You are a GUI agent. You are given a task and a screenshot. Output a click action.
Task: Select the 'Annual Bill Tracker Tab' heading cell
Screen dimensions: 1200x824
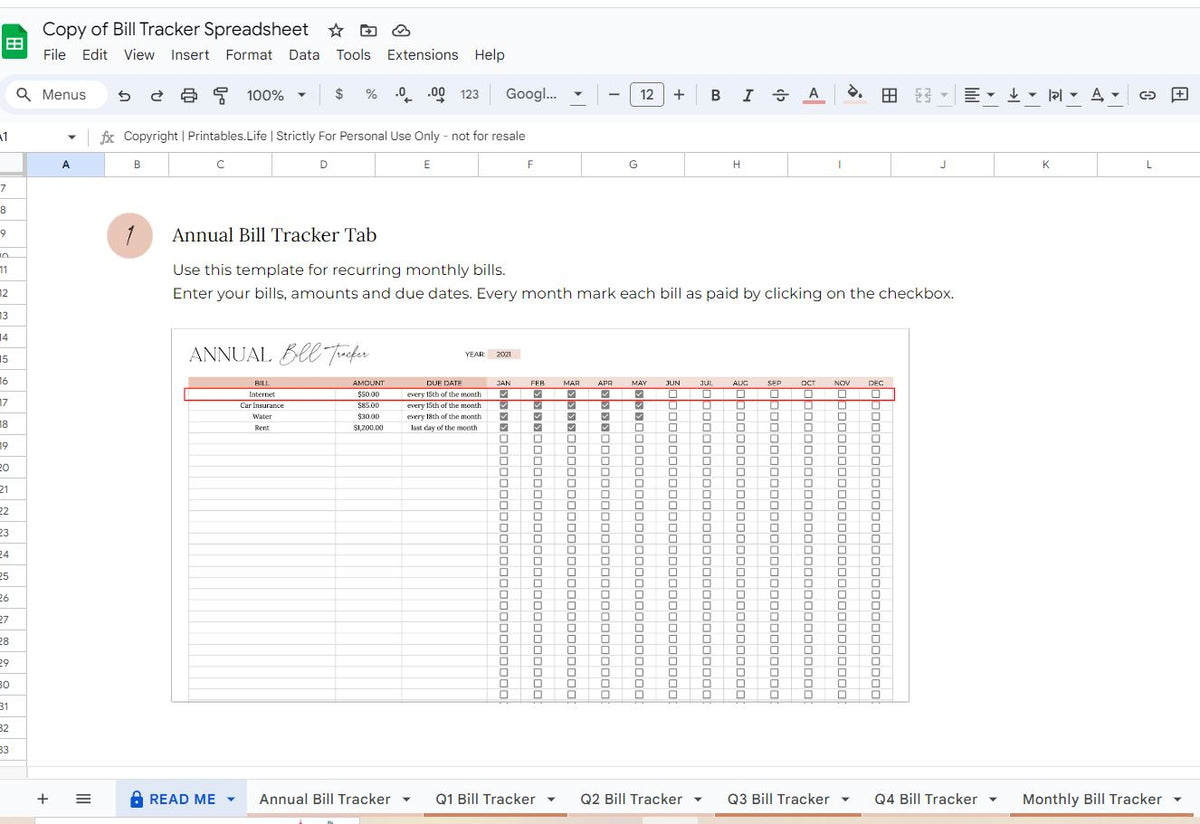click(x=274, y=235)
